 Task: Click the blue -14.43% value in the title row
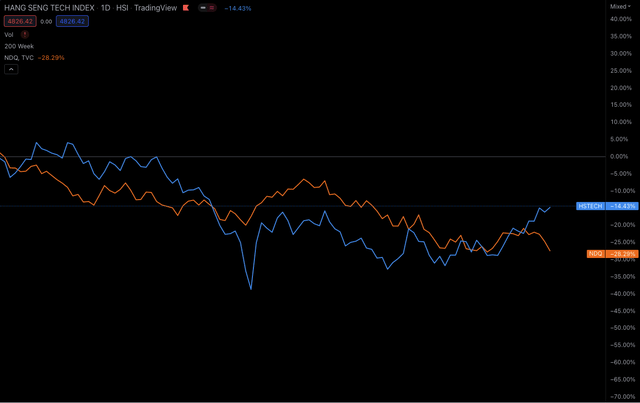pos(238,8)
